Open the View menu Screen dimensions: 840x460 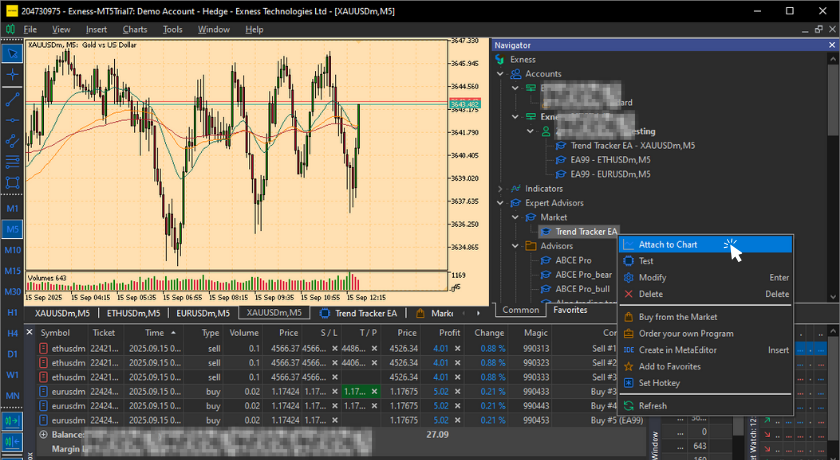click(x=61, y=29)
